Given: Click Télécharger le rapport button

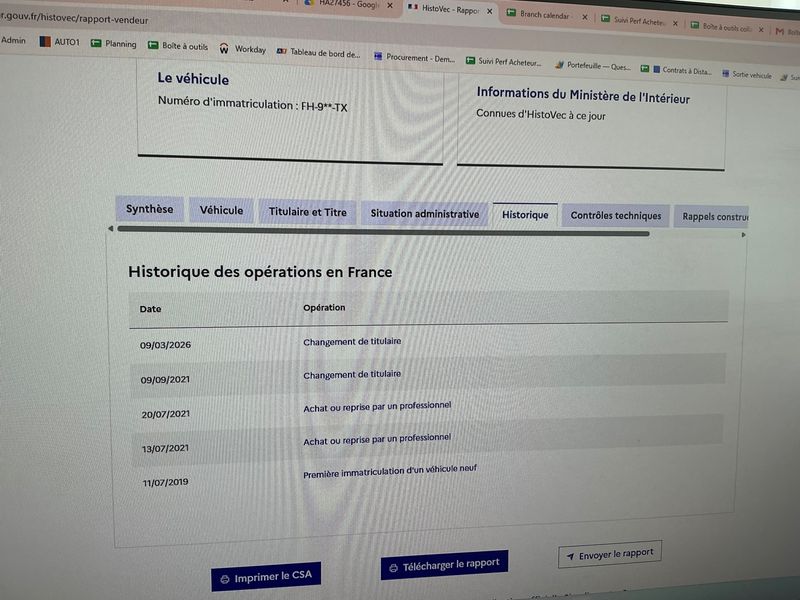Looking at the screenshot, I should pos(444,565).
